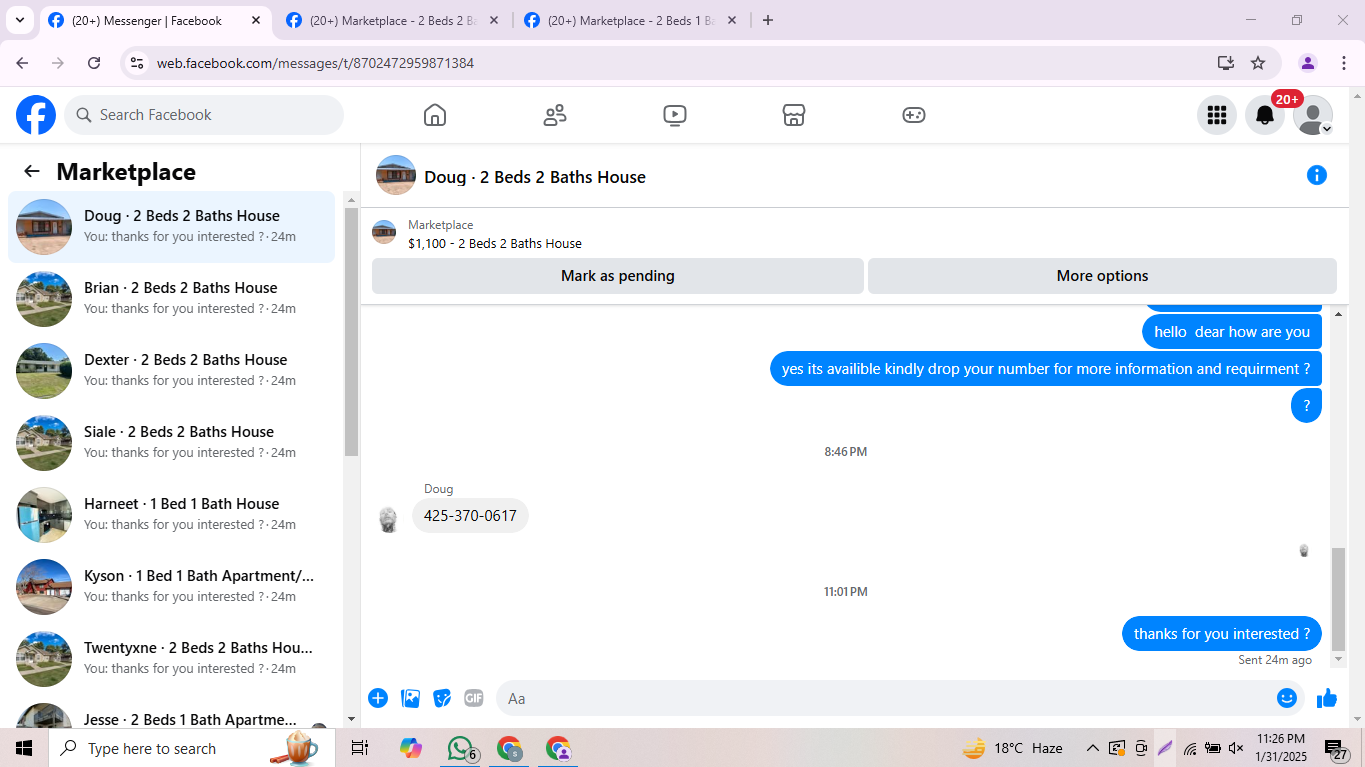Go back using the Marketplace back arrow
Screen dimensions: 1365x767
(32, 171)
